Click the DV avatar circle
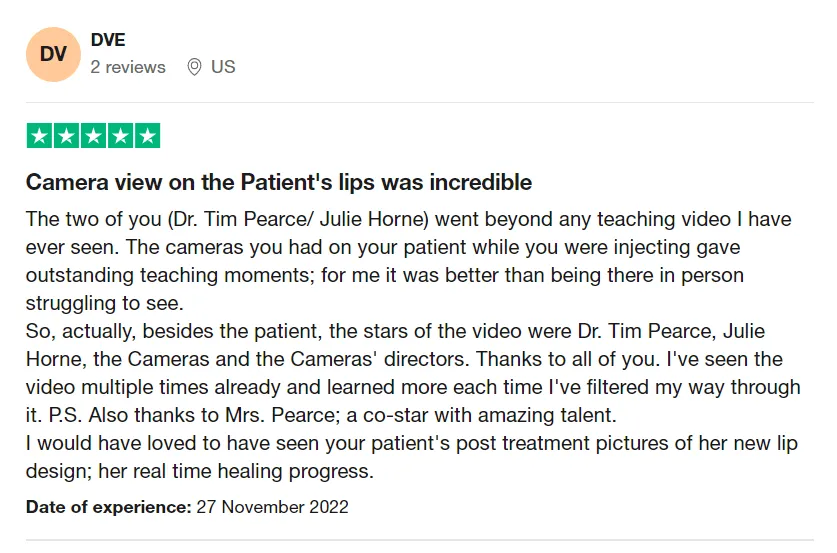The image size is (837, 553). (x=53, y=54)
